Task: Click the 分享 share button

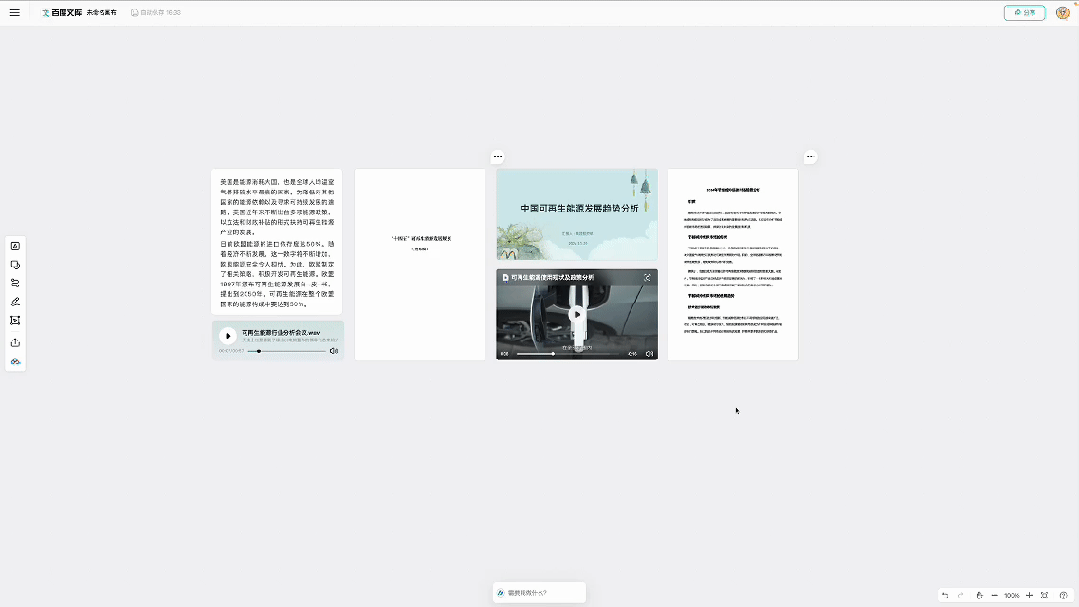Action: coord(1024,12)
